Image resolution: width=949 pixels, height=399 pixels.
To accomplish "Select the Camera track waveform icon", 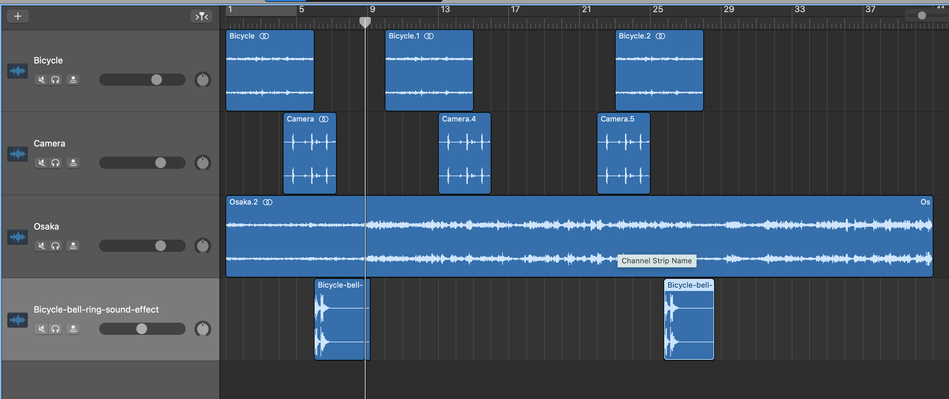I will pyautogui.click(x=18, y=154).
